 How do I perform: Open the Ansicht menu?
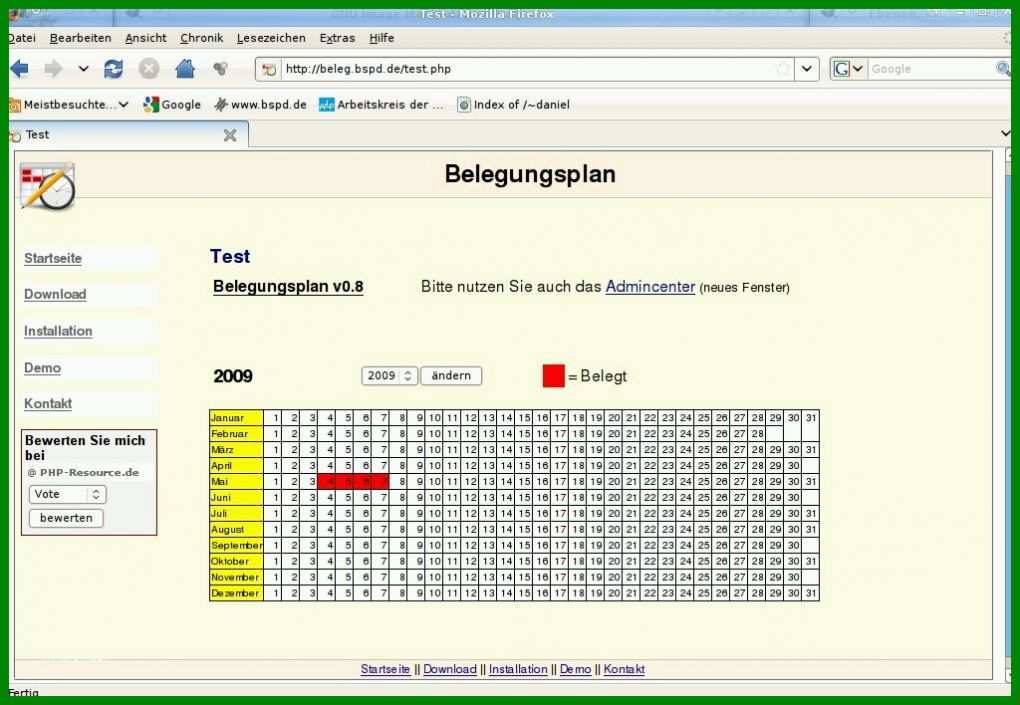pyautogui.click(x=146, y=38)
